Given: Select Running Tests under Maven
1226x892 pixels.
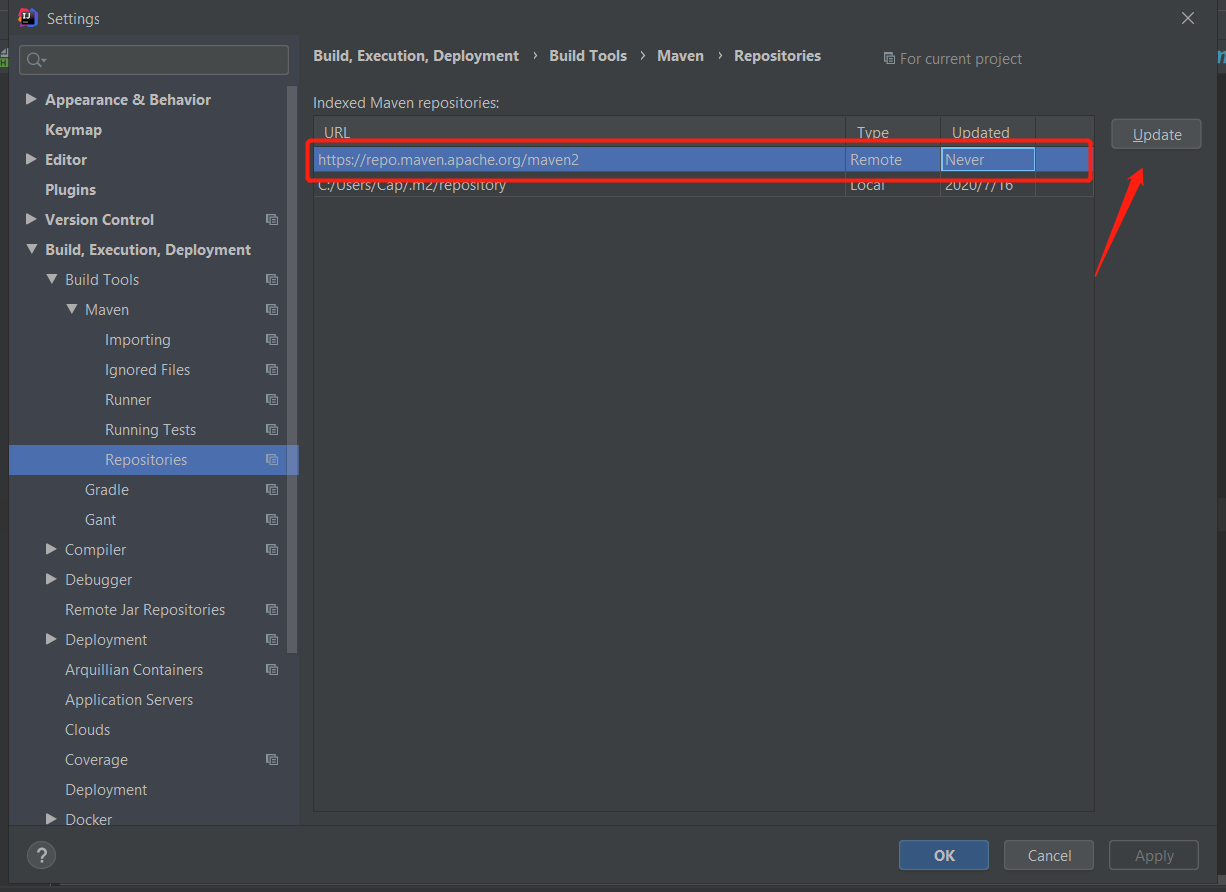Looking at the screenshot, I should tap(150, 430).
